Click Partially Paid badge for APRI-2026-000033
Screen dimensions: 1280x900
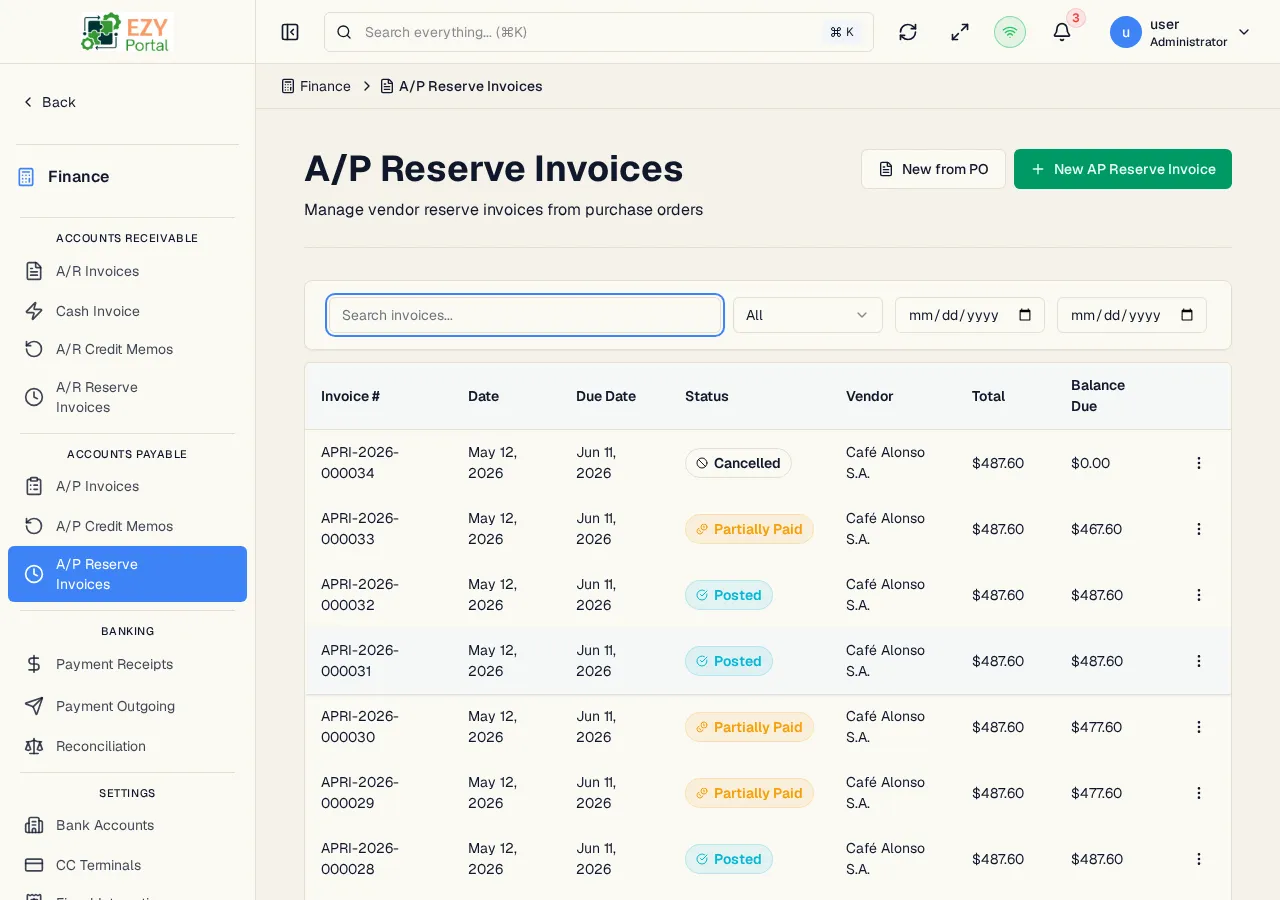point(749,529)
